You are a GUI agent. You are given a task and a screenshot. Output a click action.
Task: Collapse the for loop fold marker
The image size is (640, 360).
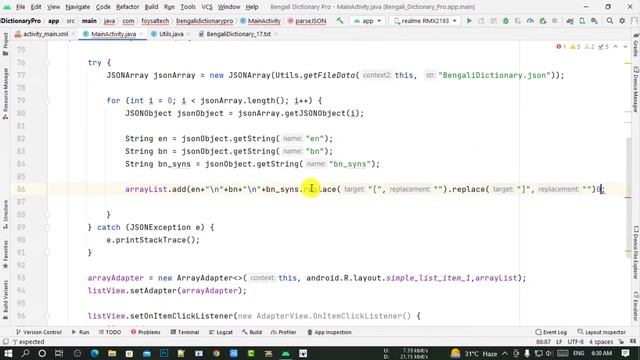[x=47, y=100]
